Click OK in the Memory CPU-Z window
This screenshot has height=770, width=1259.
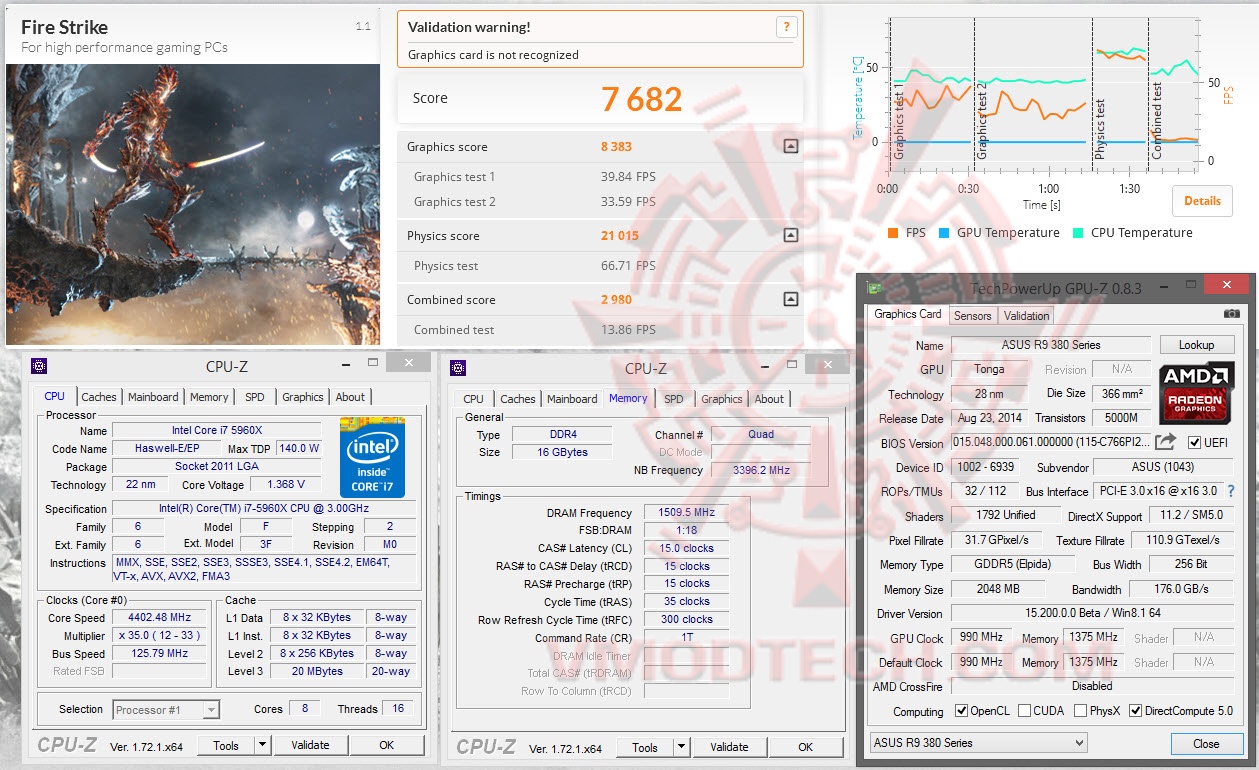(x=806, y=747)
